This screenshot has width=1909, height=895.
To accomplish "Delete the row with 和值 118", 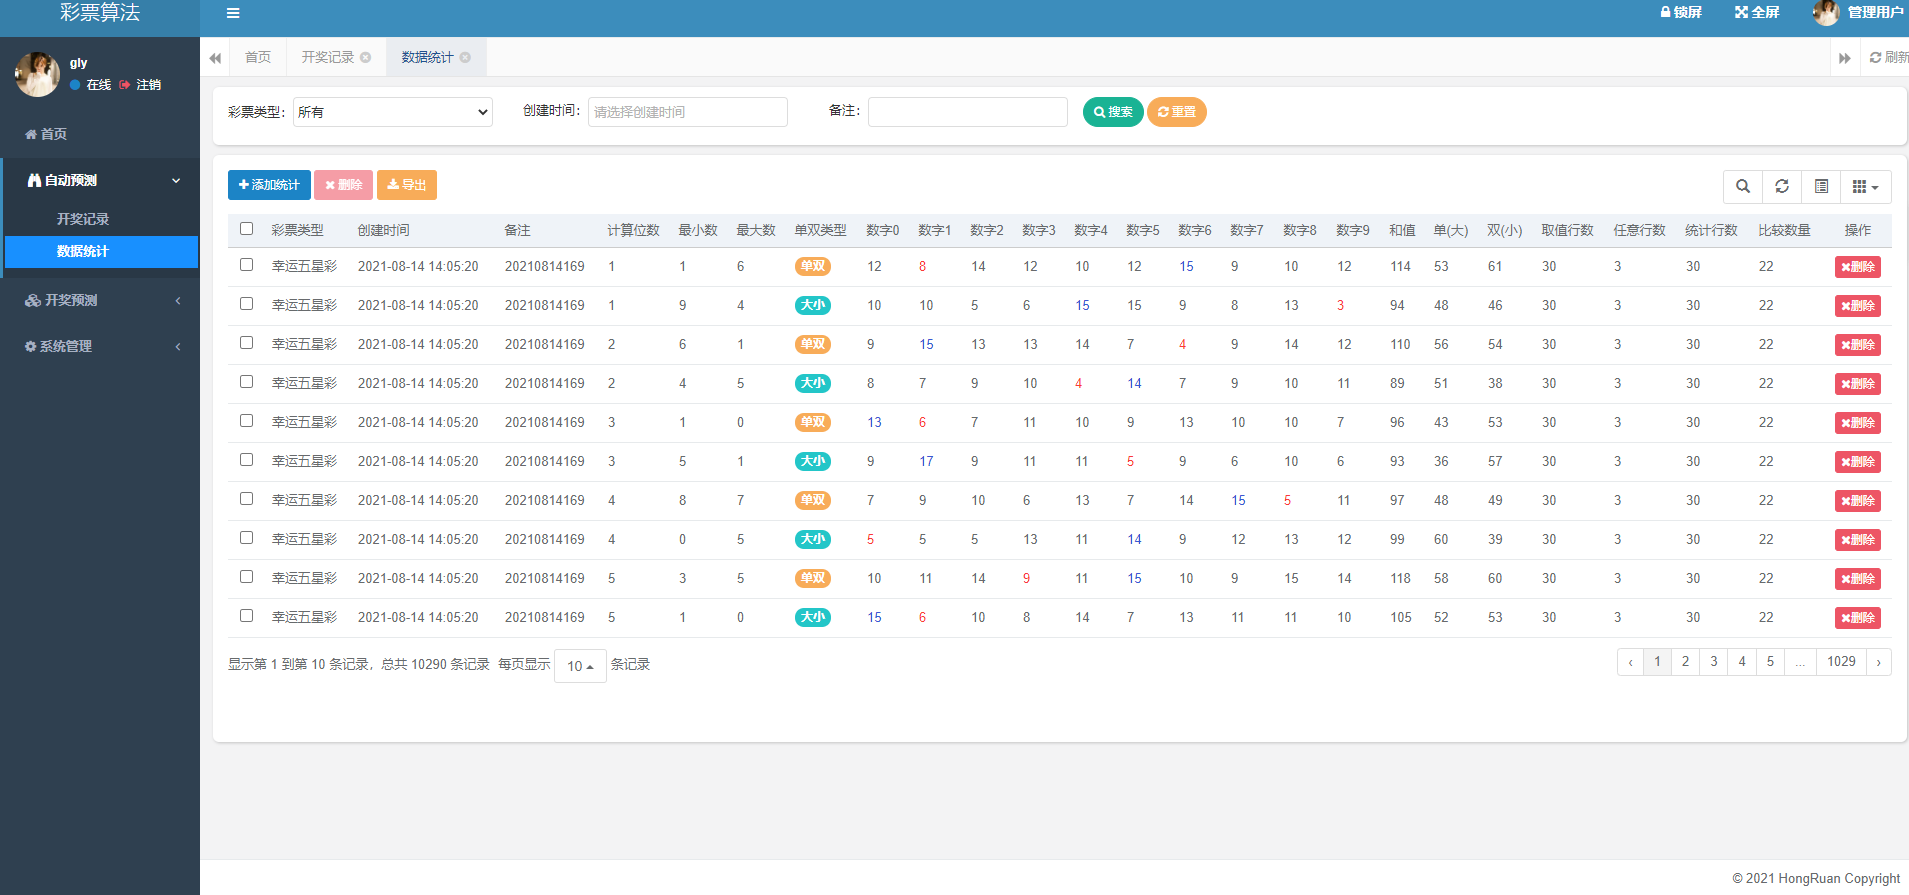I will [x=1858, y=579].
